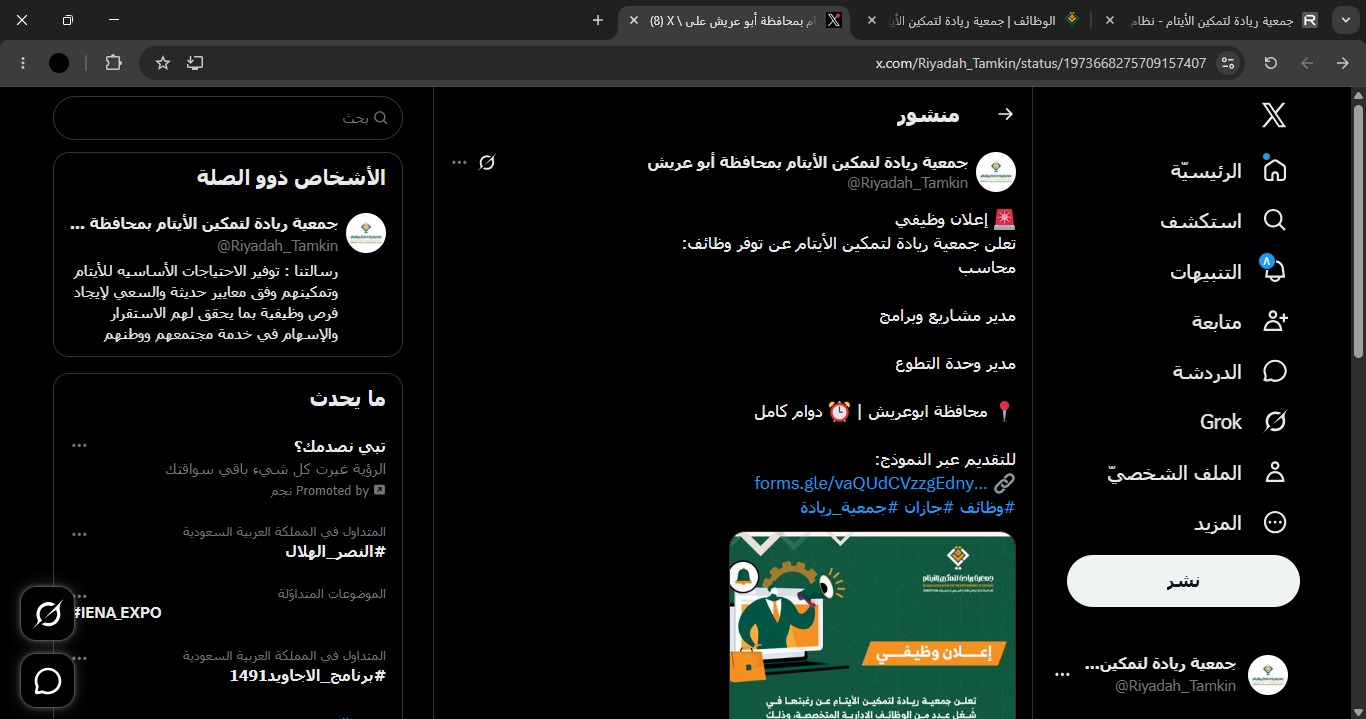This screenshot has height=719, width=1366.
Task: Click the post author's name in the post header
Action: 808,162
